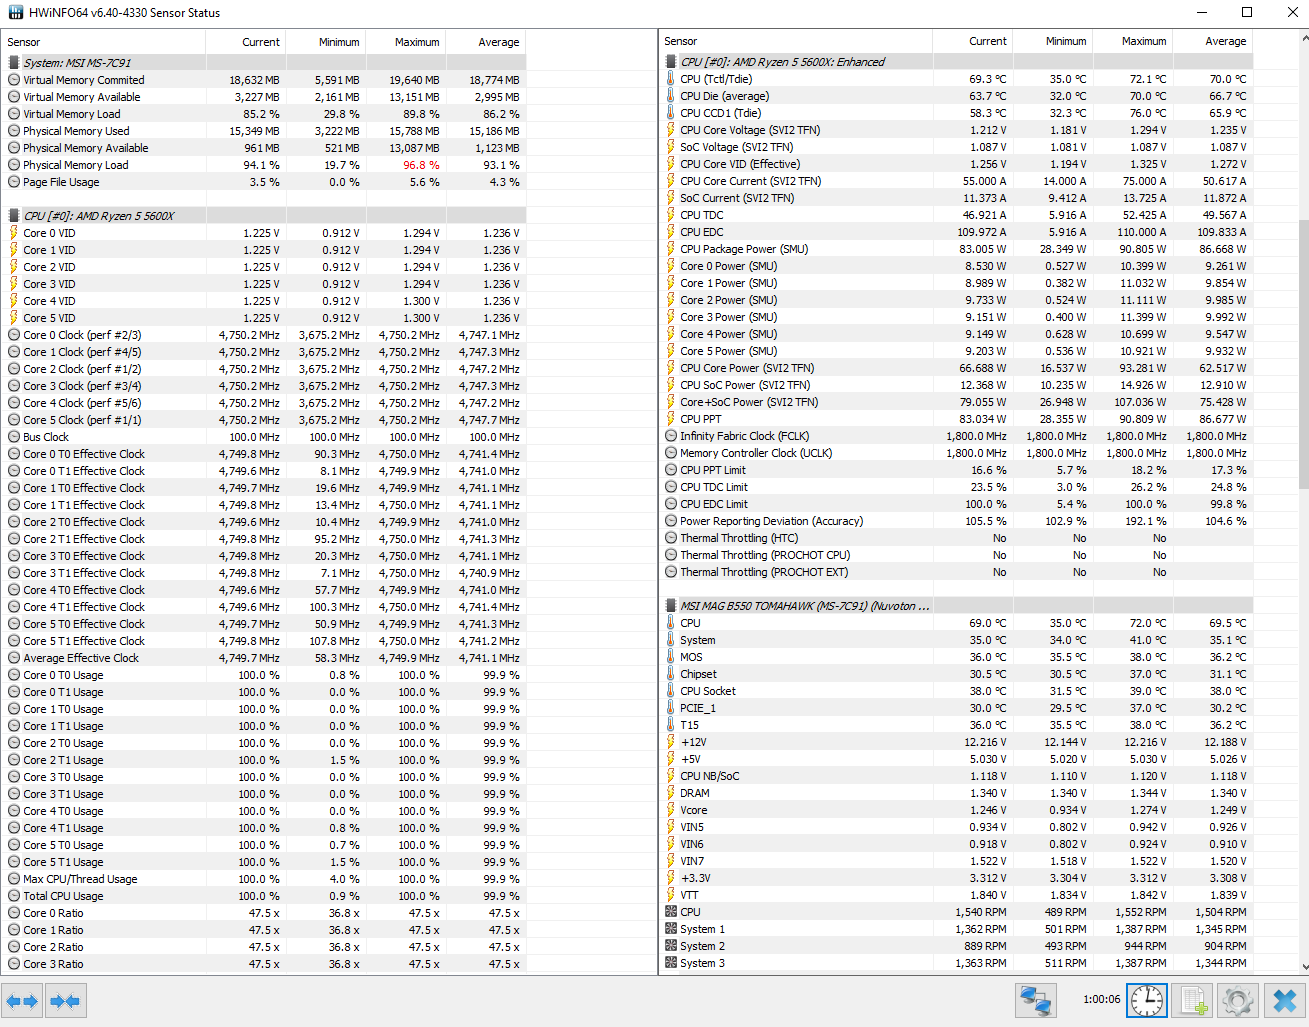
Task: Click icon beside Virtual Memory Commited
Action: click(14, 80)
